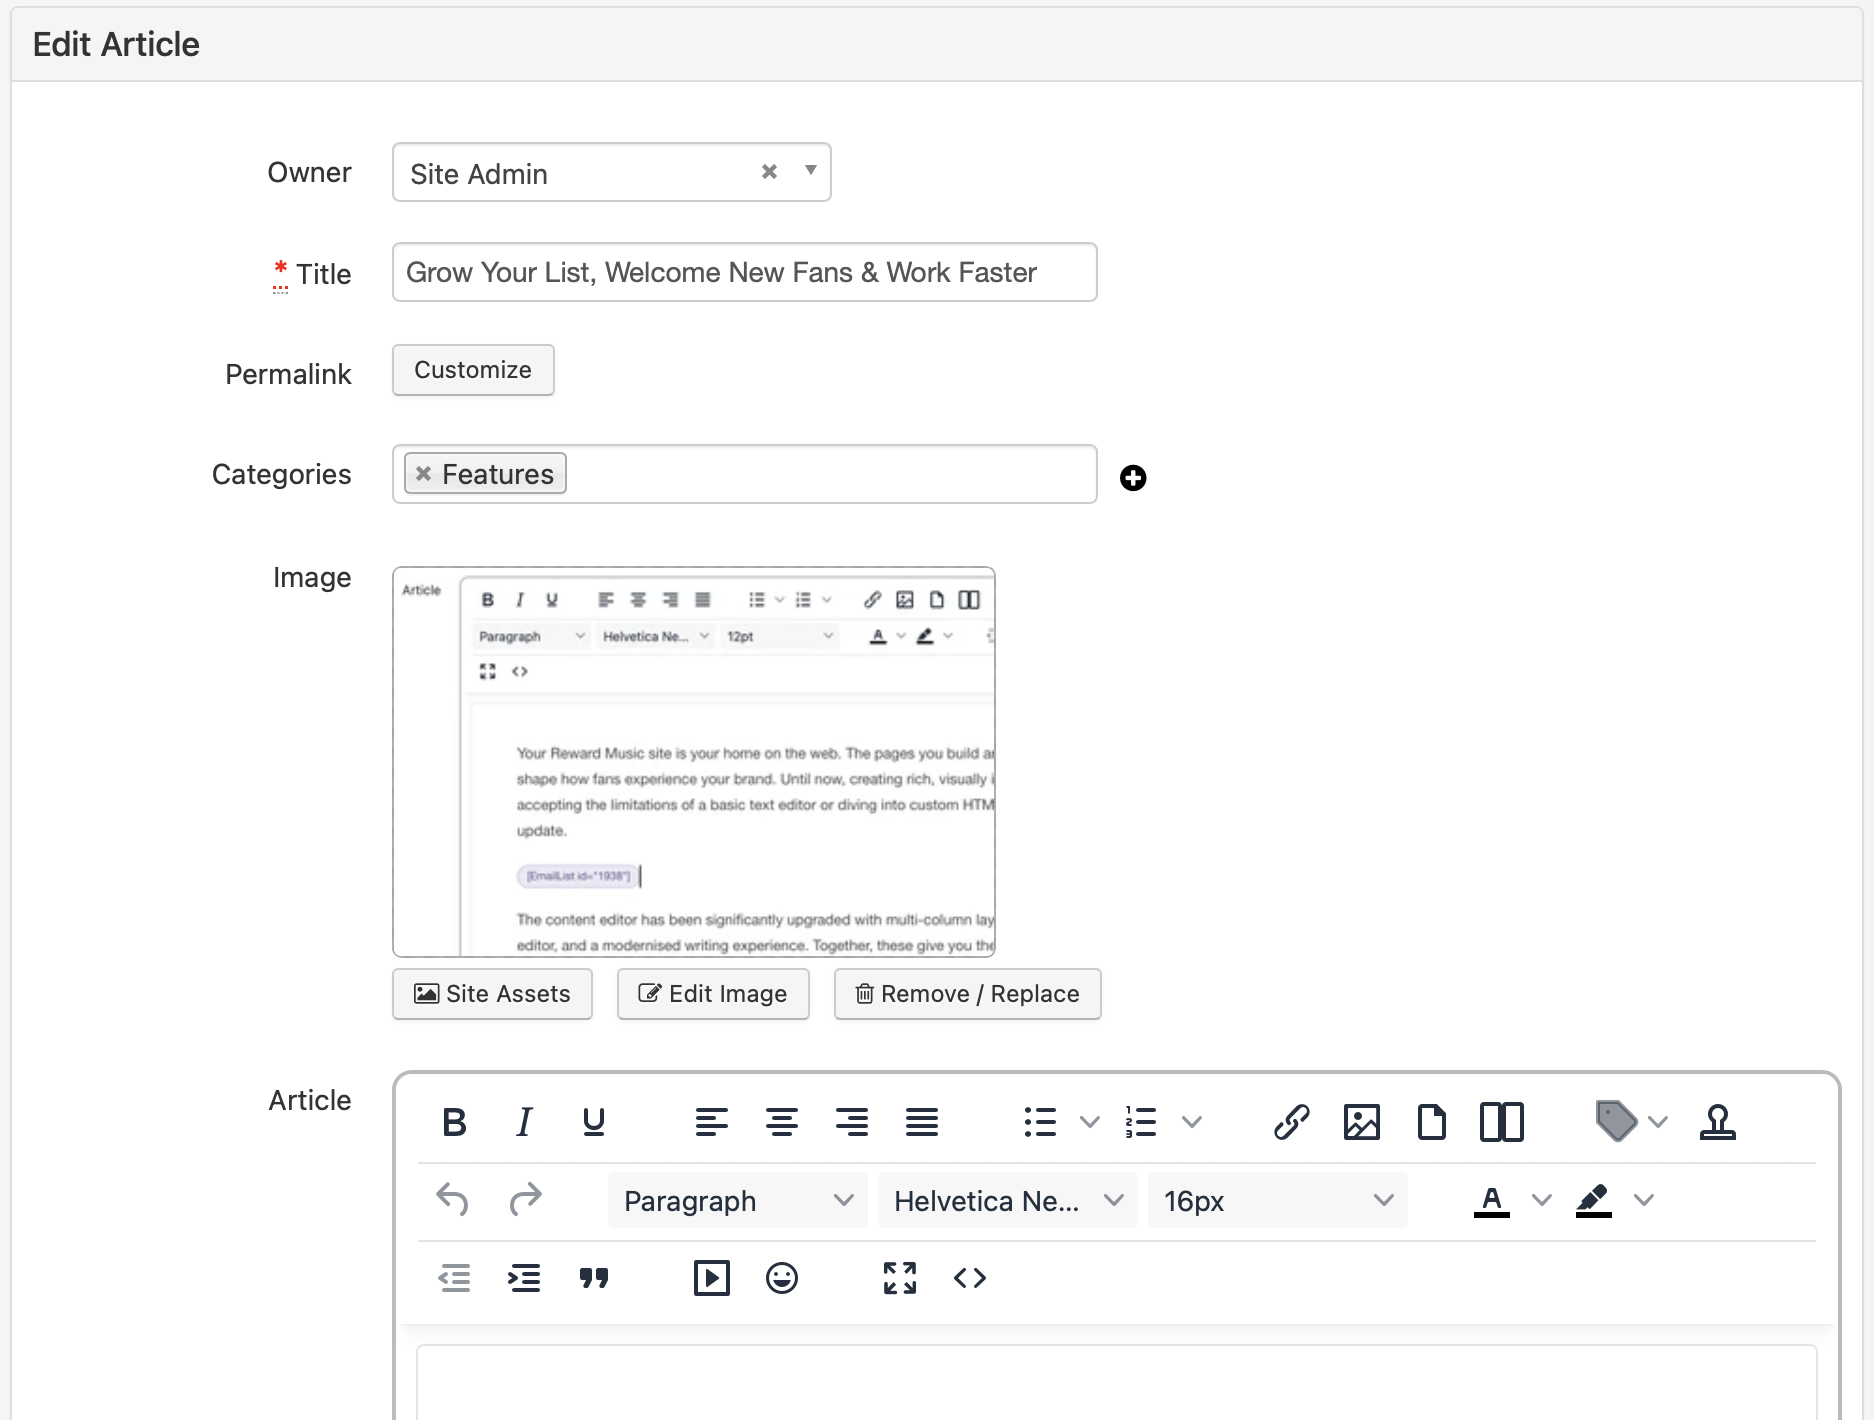
Task: Open bullet list style options arrow
Action: [1090, 1122]
